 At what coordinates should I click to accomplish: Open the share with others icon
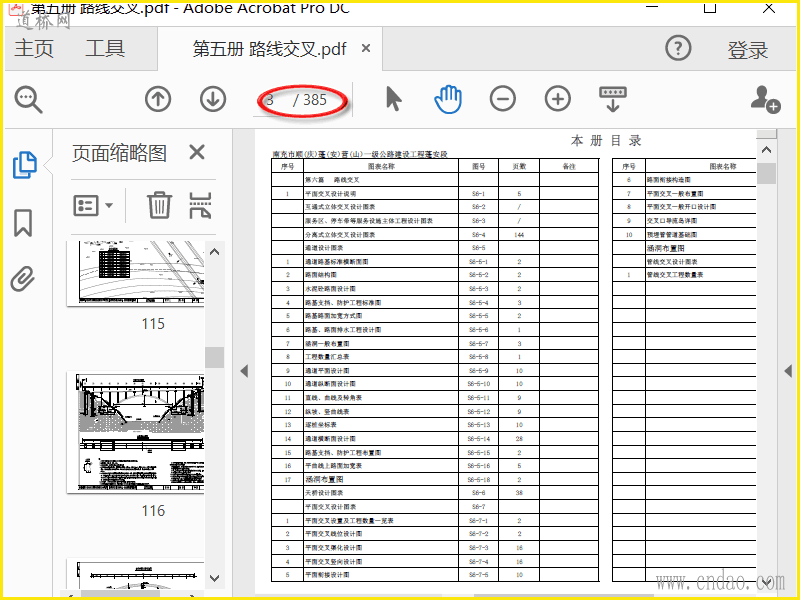[x=765, y=99]
